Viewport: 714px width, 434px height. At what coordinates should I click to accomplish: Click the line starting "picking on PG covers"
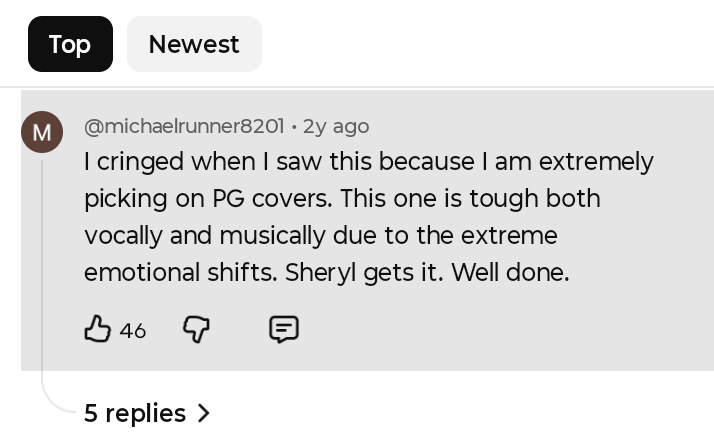pos(342,199)
